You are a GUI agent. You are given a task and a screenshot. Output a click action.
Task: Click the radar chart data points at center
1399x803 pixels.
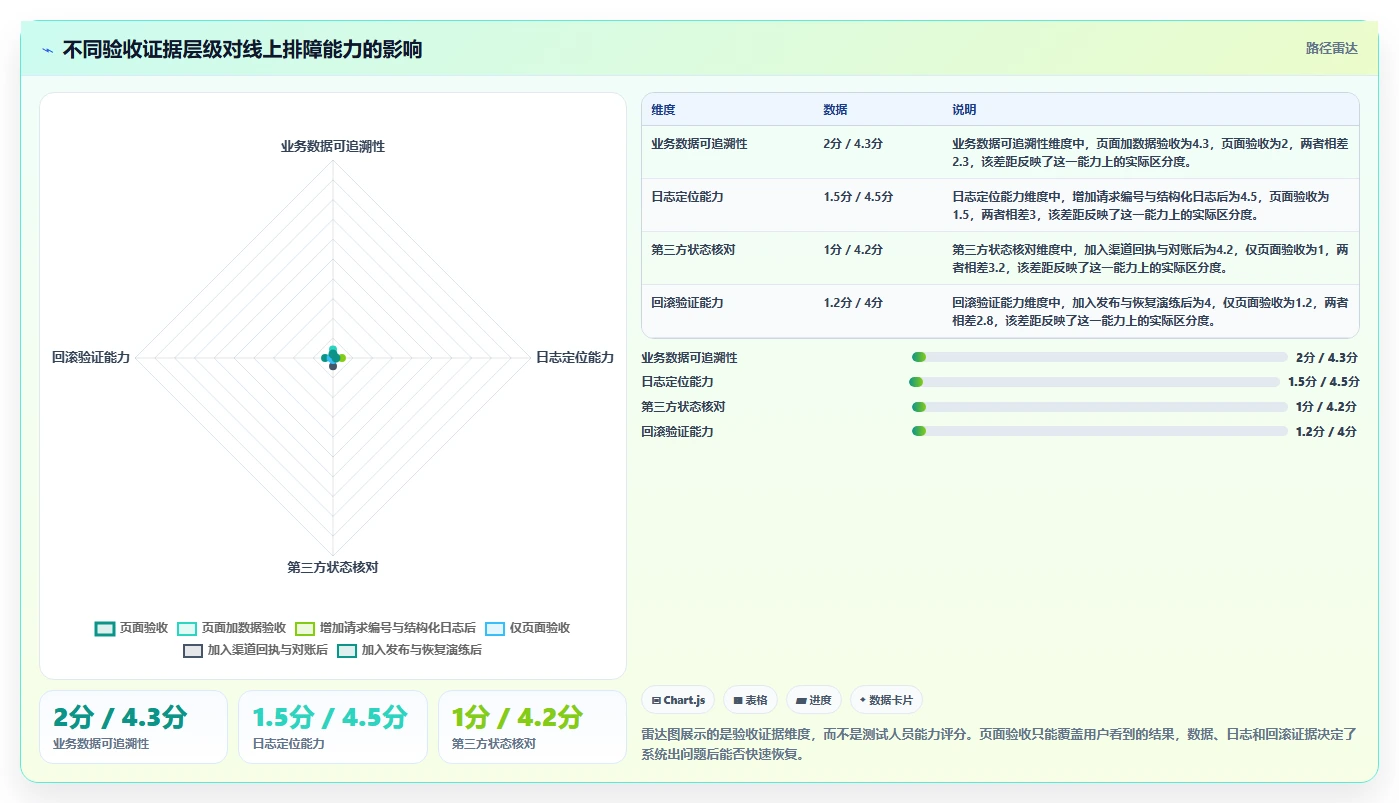click(333, 358)
